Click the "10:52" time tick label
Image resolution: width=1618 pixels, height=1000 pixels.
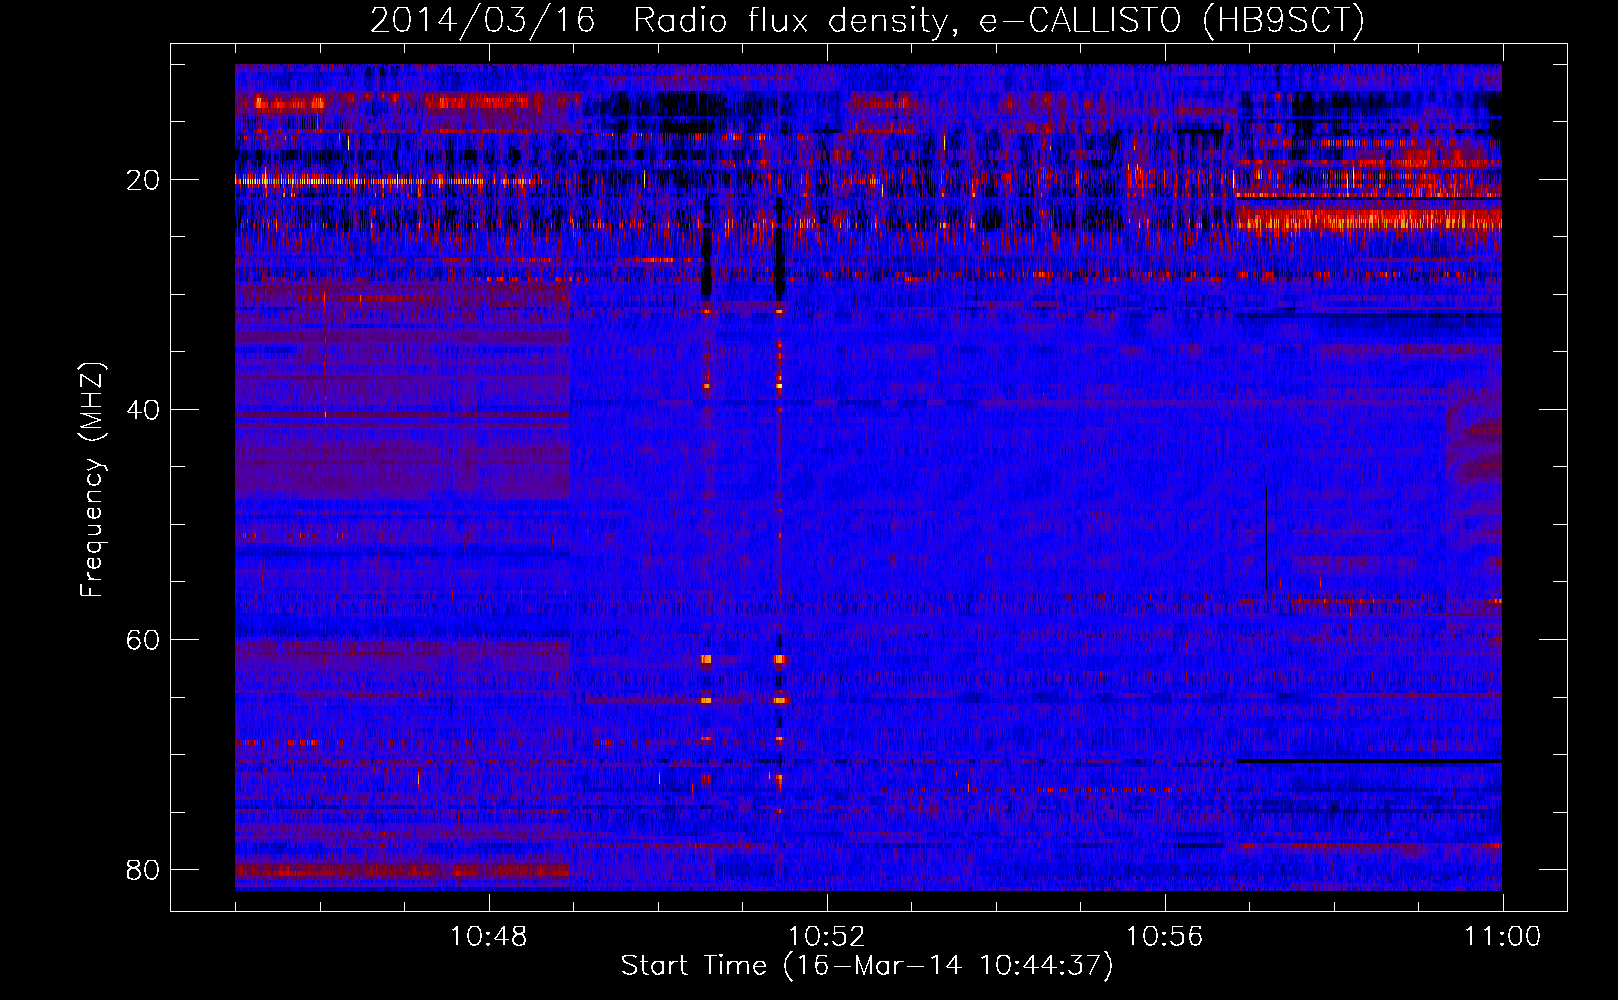[826, 937]
